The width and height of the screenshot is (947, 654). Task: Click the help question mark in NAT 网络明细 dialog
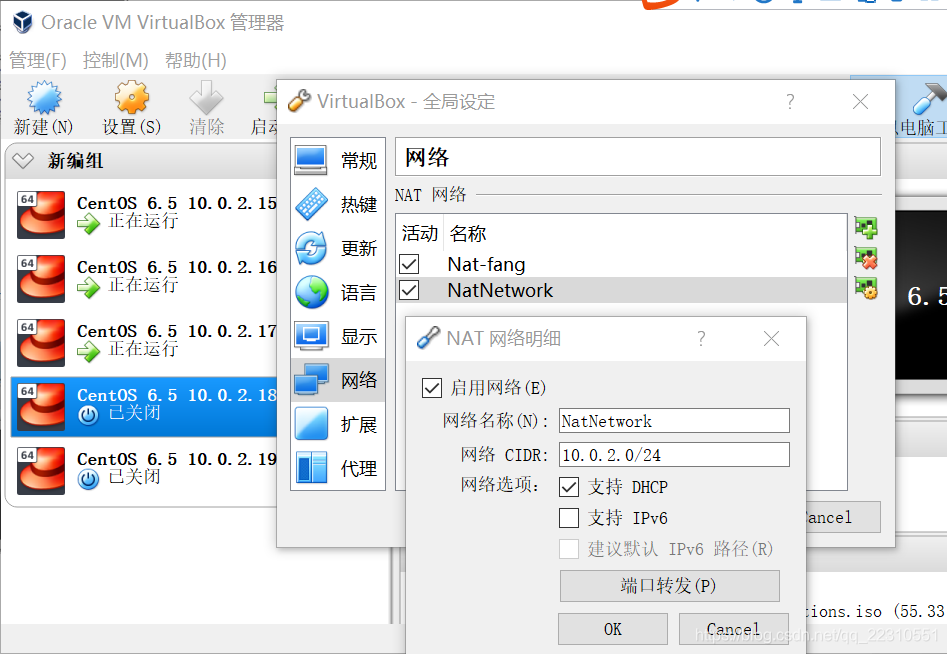(701, 338)
